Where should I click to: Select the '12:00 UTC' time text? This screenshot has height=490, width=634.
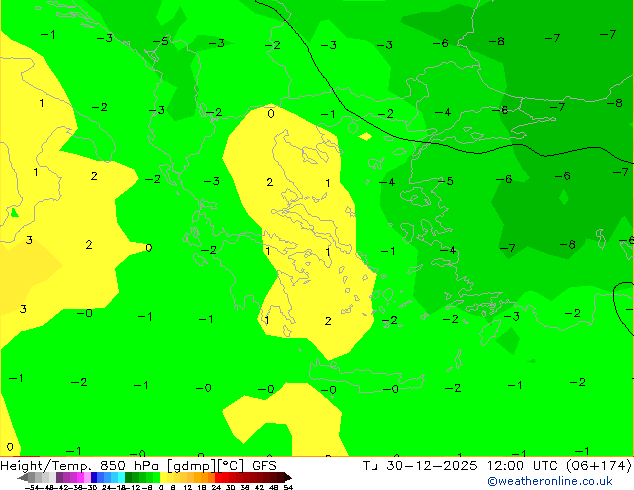(x=524, y=466)
